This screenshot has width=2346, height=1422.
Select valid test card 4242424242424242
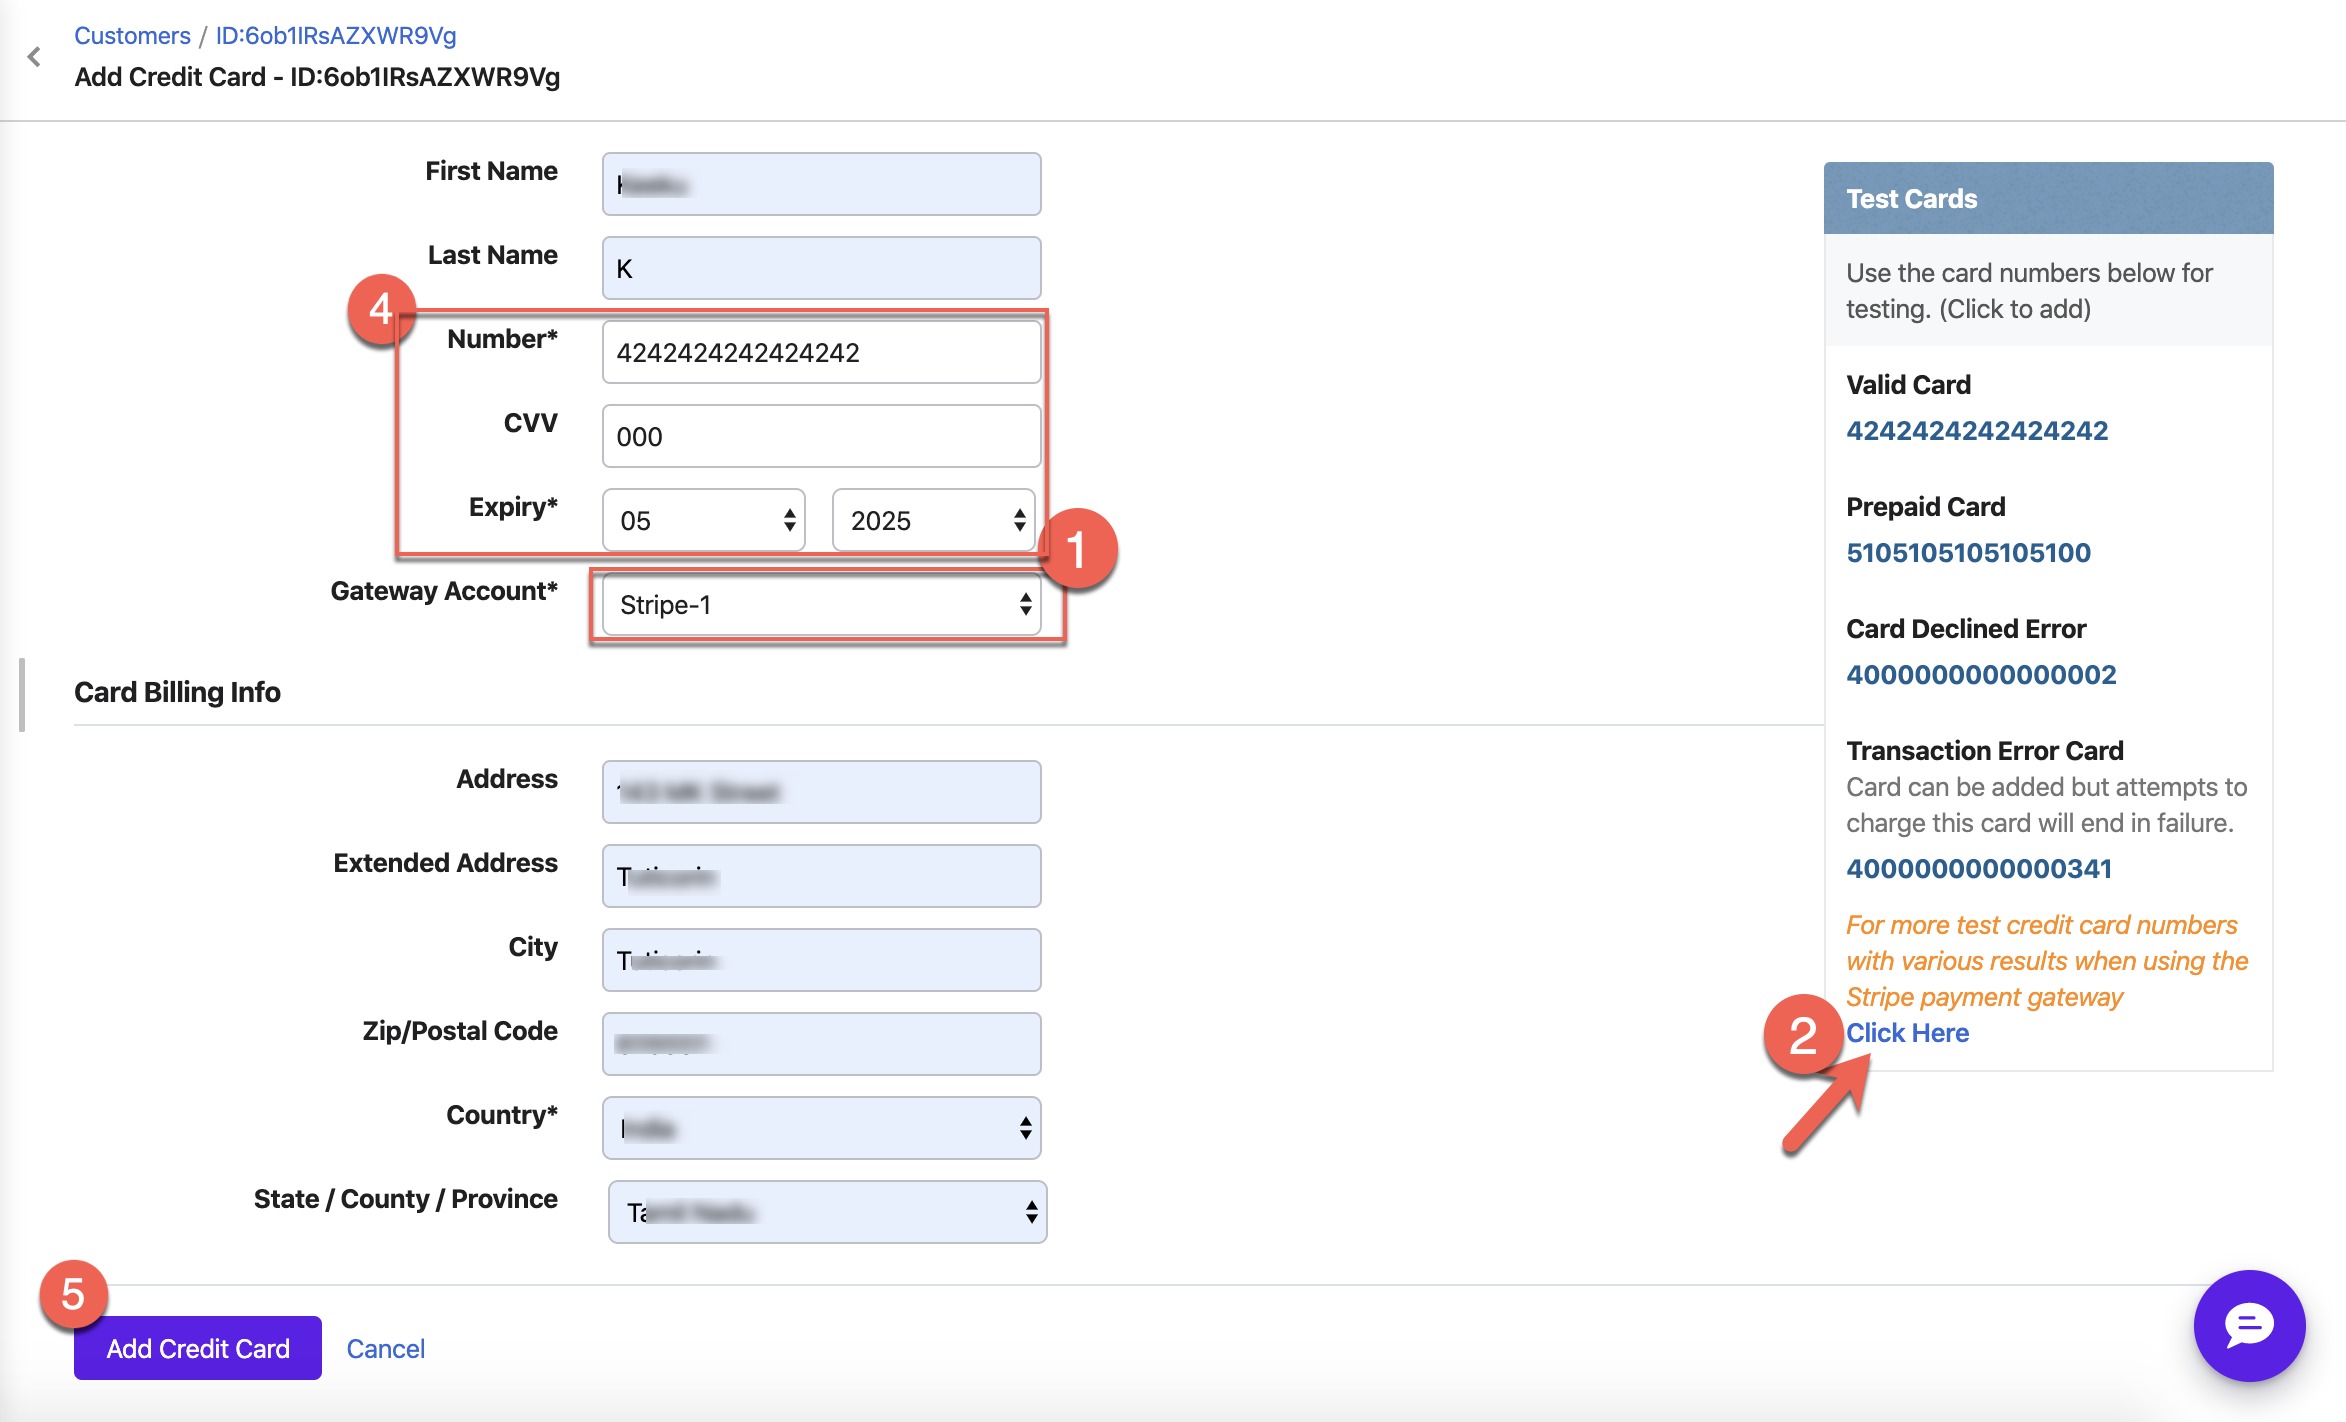coord(1976,430)
